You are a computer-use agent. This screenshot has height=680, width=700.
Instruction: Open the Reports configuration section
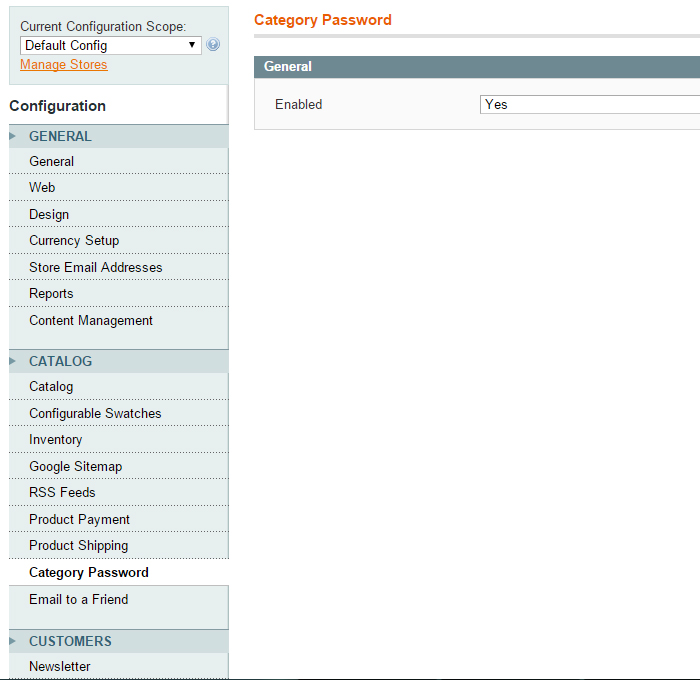(51, 293)
